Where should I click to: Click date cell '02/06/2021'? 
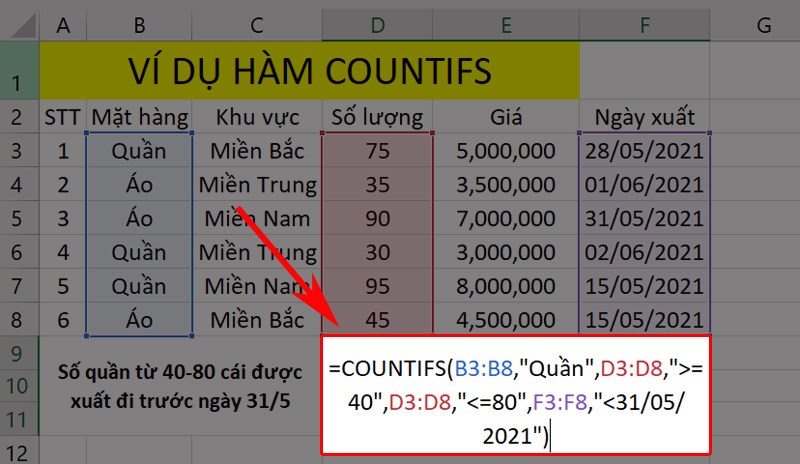point(645,252)
